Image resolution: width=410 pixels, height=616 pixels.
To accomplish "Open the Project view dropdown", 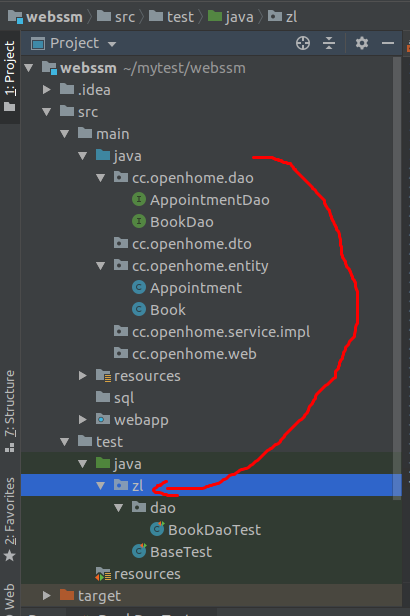I will click(112, 44).
